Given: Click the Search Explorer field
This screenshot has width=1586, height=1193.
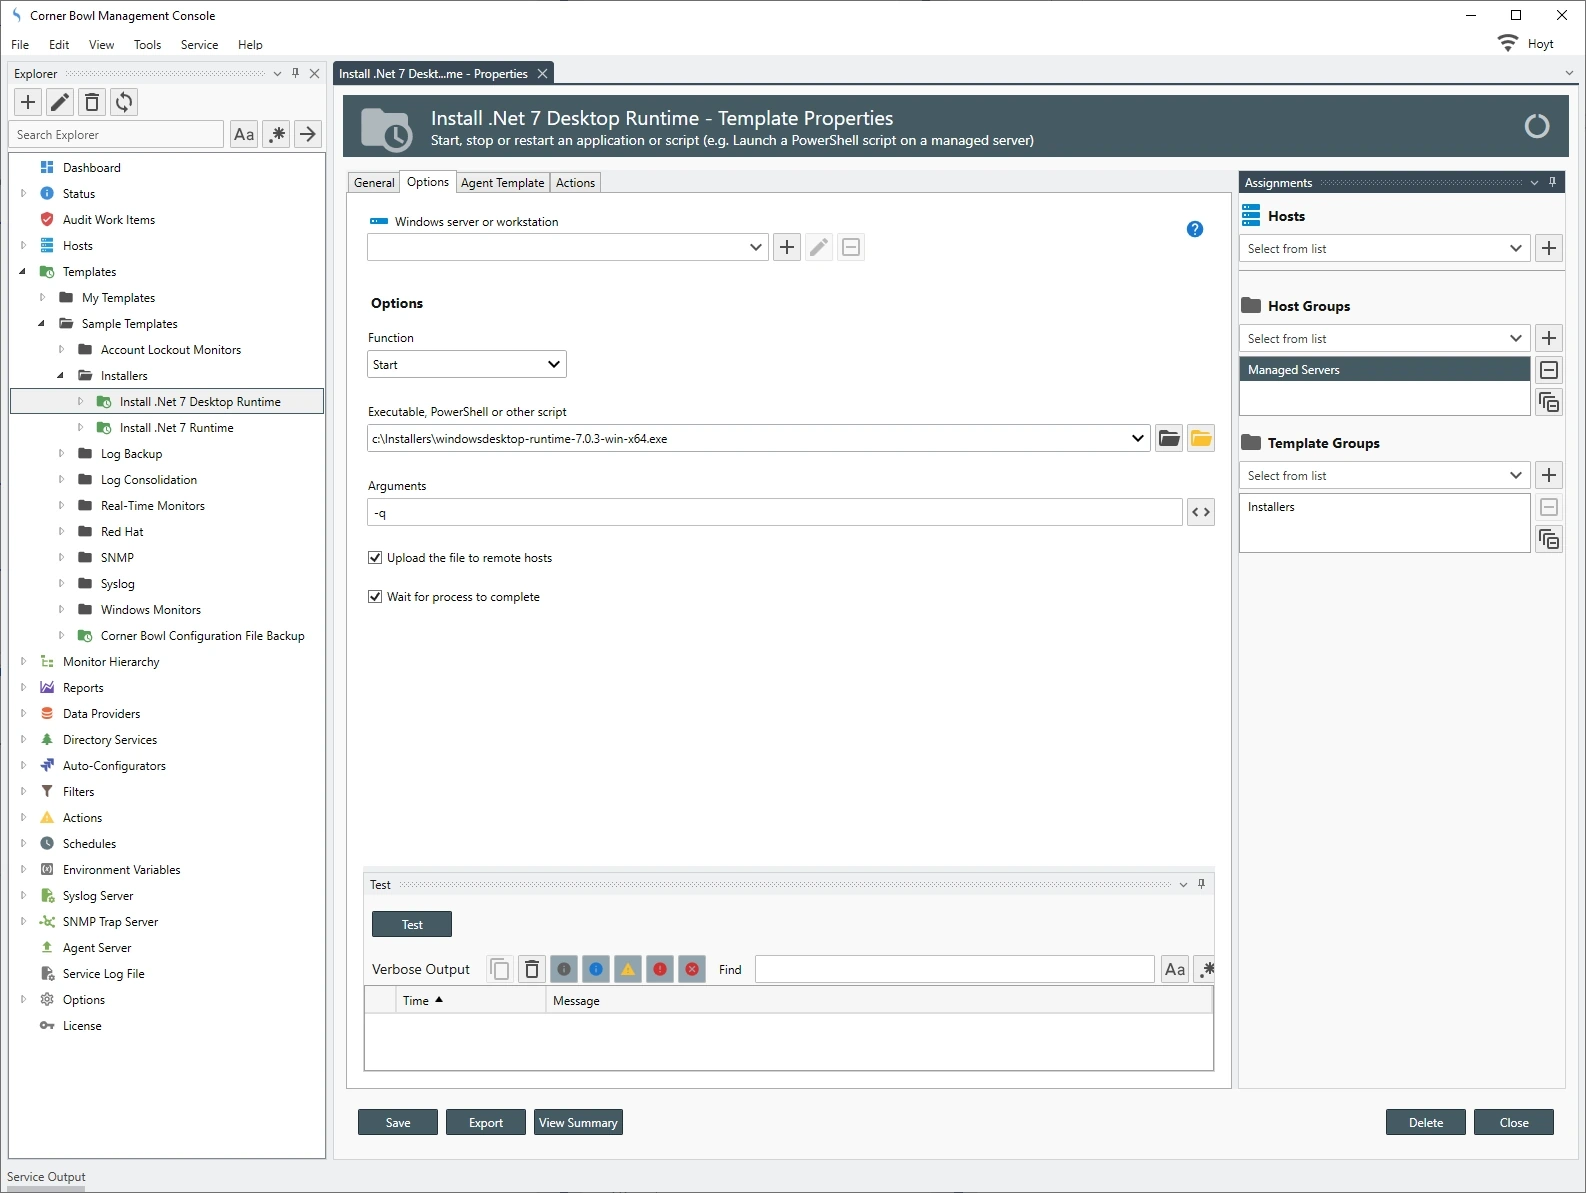Looking at the screenshot, I should tap(118, 134).
